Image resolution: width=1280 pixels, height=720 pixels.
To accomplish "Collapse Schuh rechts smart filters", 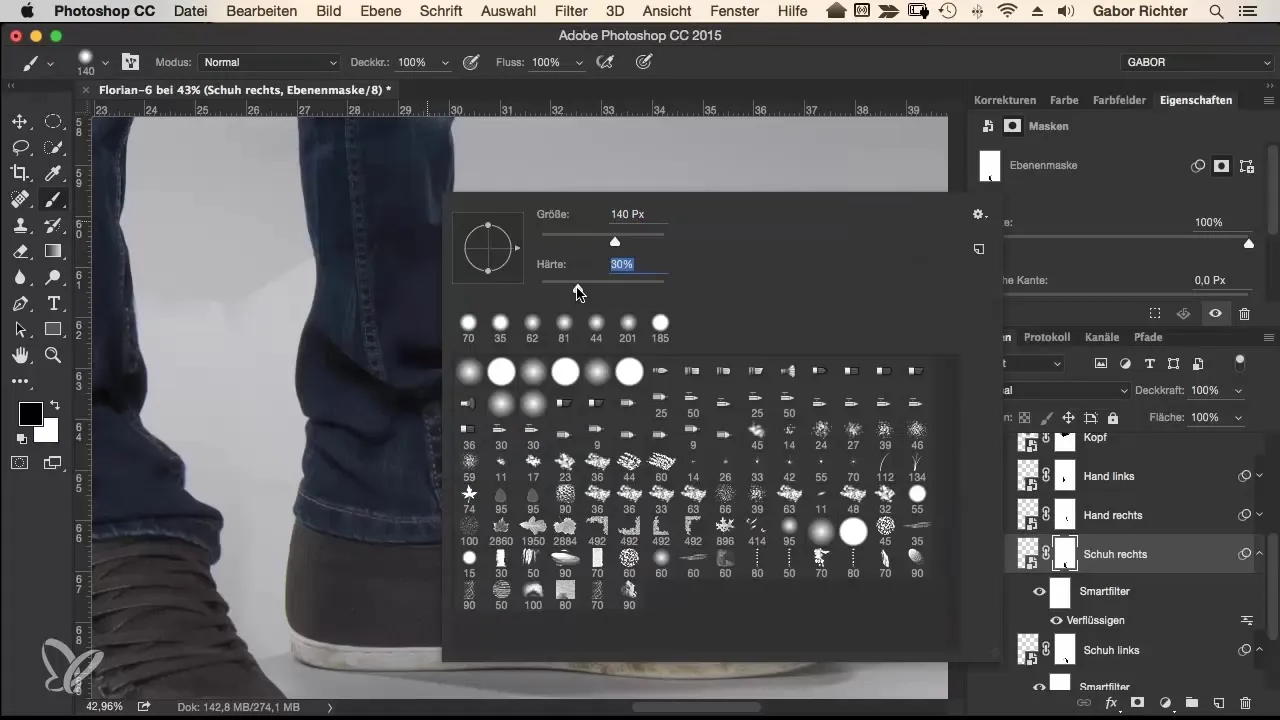I will (x=1260, y=554).
